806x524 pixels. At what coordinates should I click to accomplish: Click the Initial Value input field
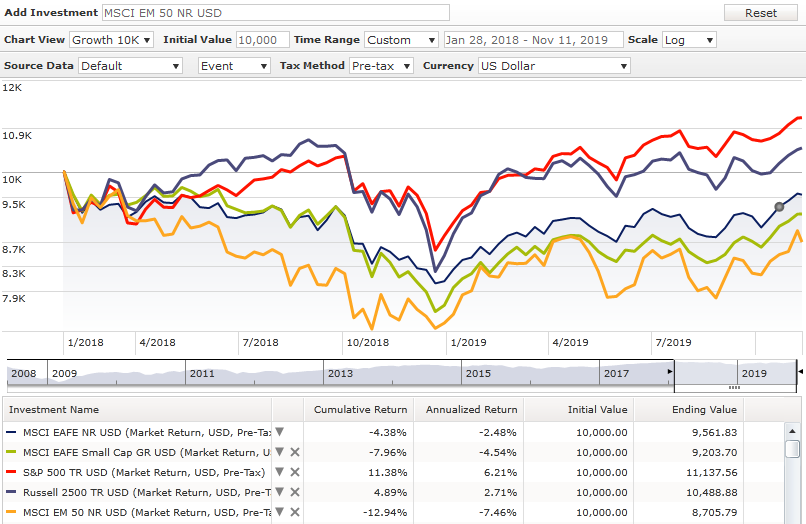[x=262, y=40]
